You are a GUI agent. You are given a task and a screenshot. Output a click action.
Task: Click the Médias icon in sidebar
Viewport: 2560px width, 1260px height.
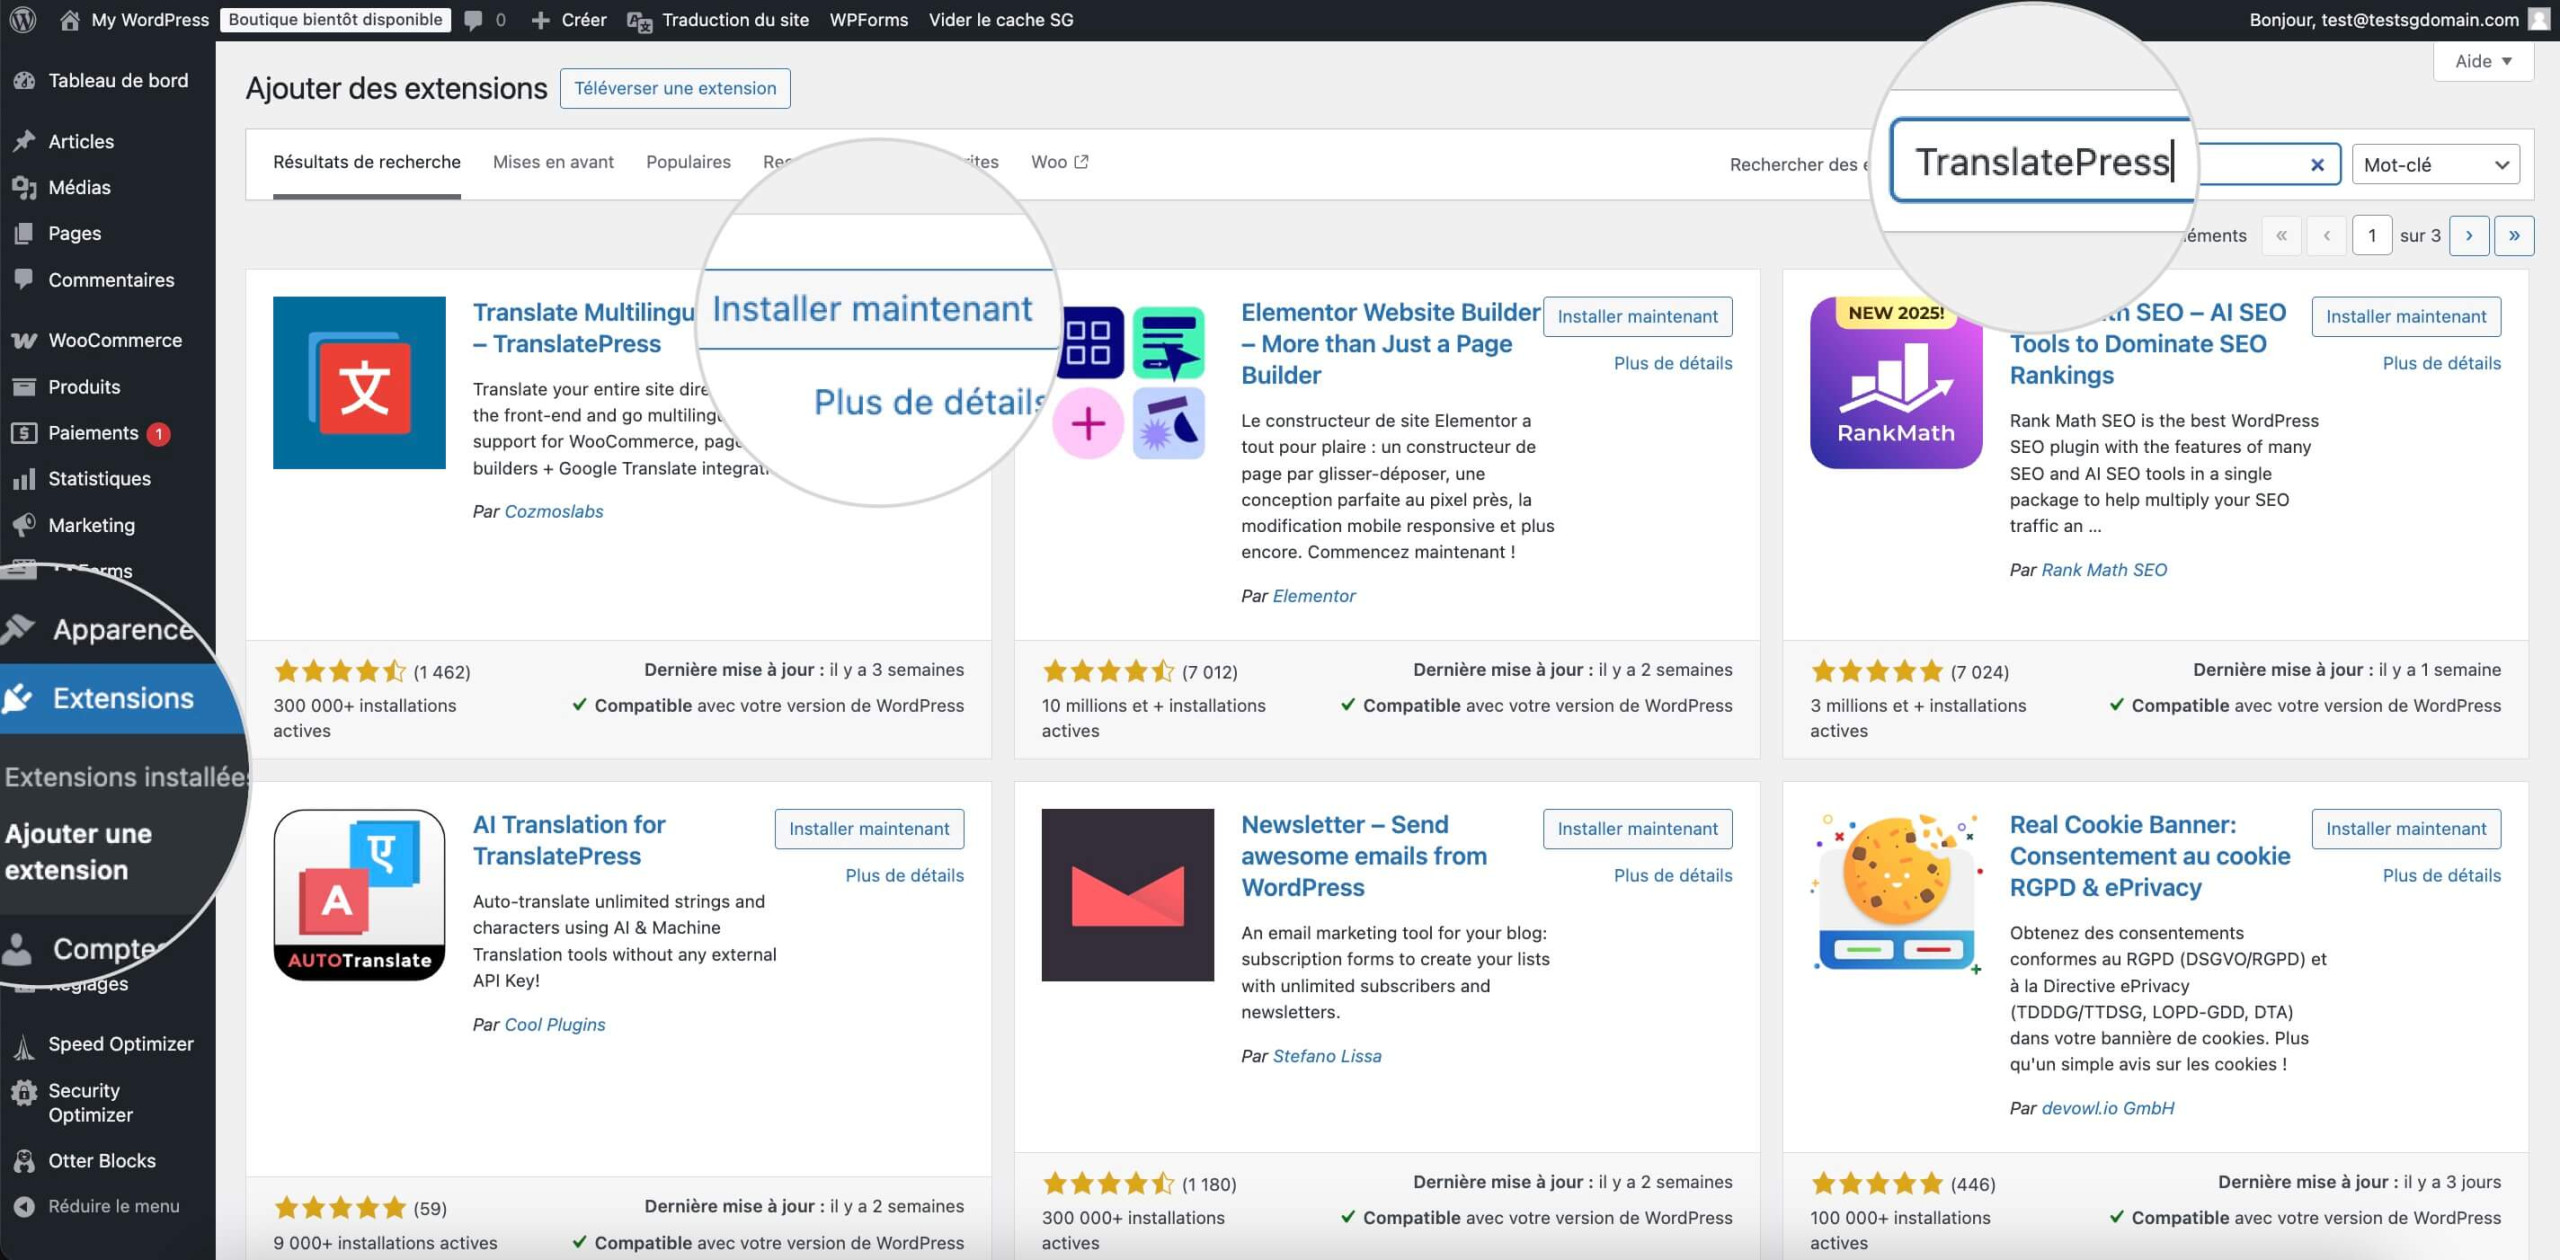tap(24, 187)
